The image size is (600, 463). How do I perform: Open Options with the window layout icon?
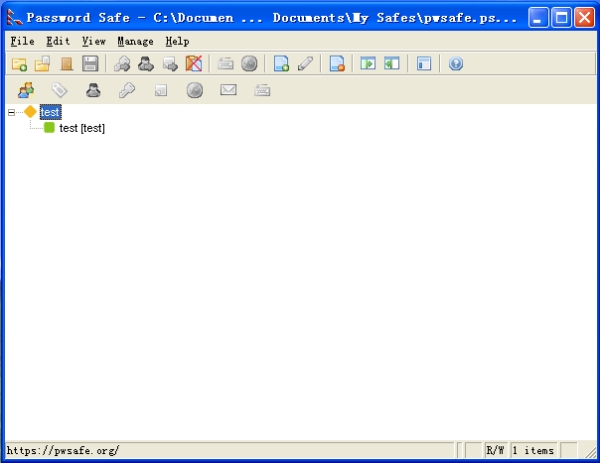click(x=424, y=64)
